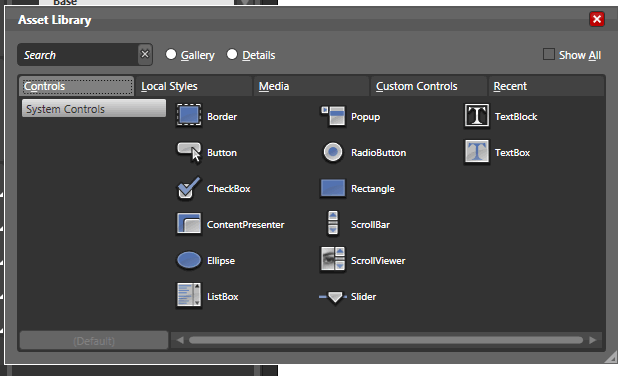This screenshot has height=376, width=634.
Task: Enable the Gallery view radio button
Action: click(171, 54)
